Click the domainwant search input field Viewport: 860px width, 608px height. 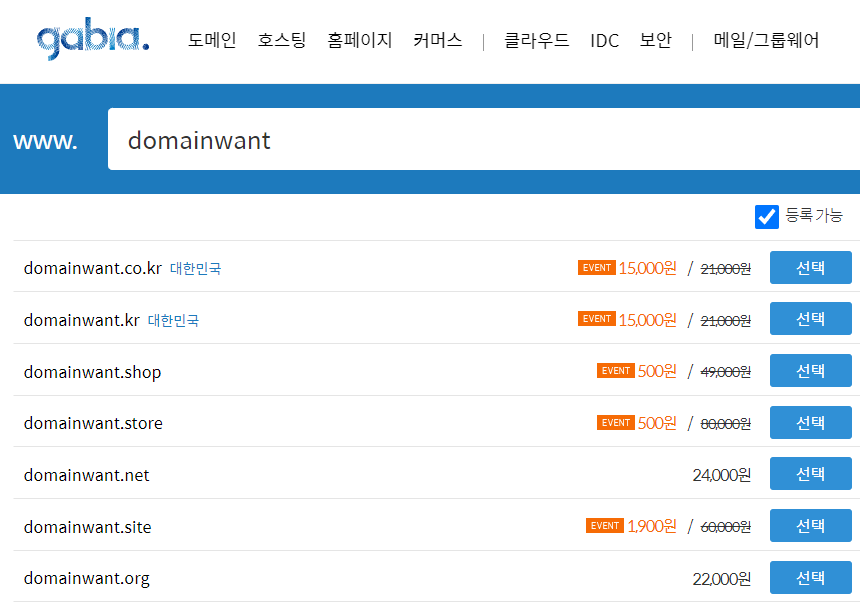pyautogui.click(x=484, y=139)
